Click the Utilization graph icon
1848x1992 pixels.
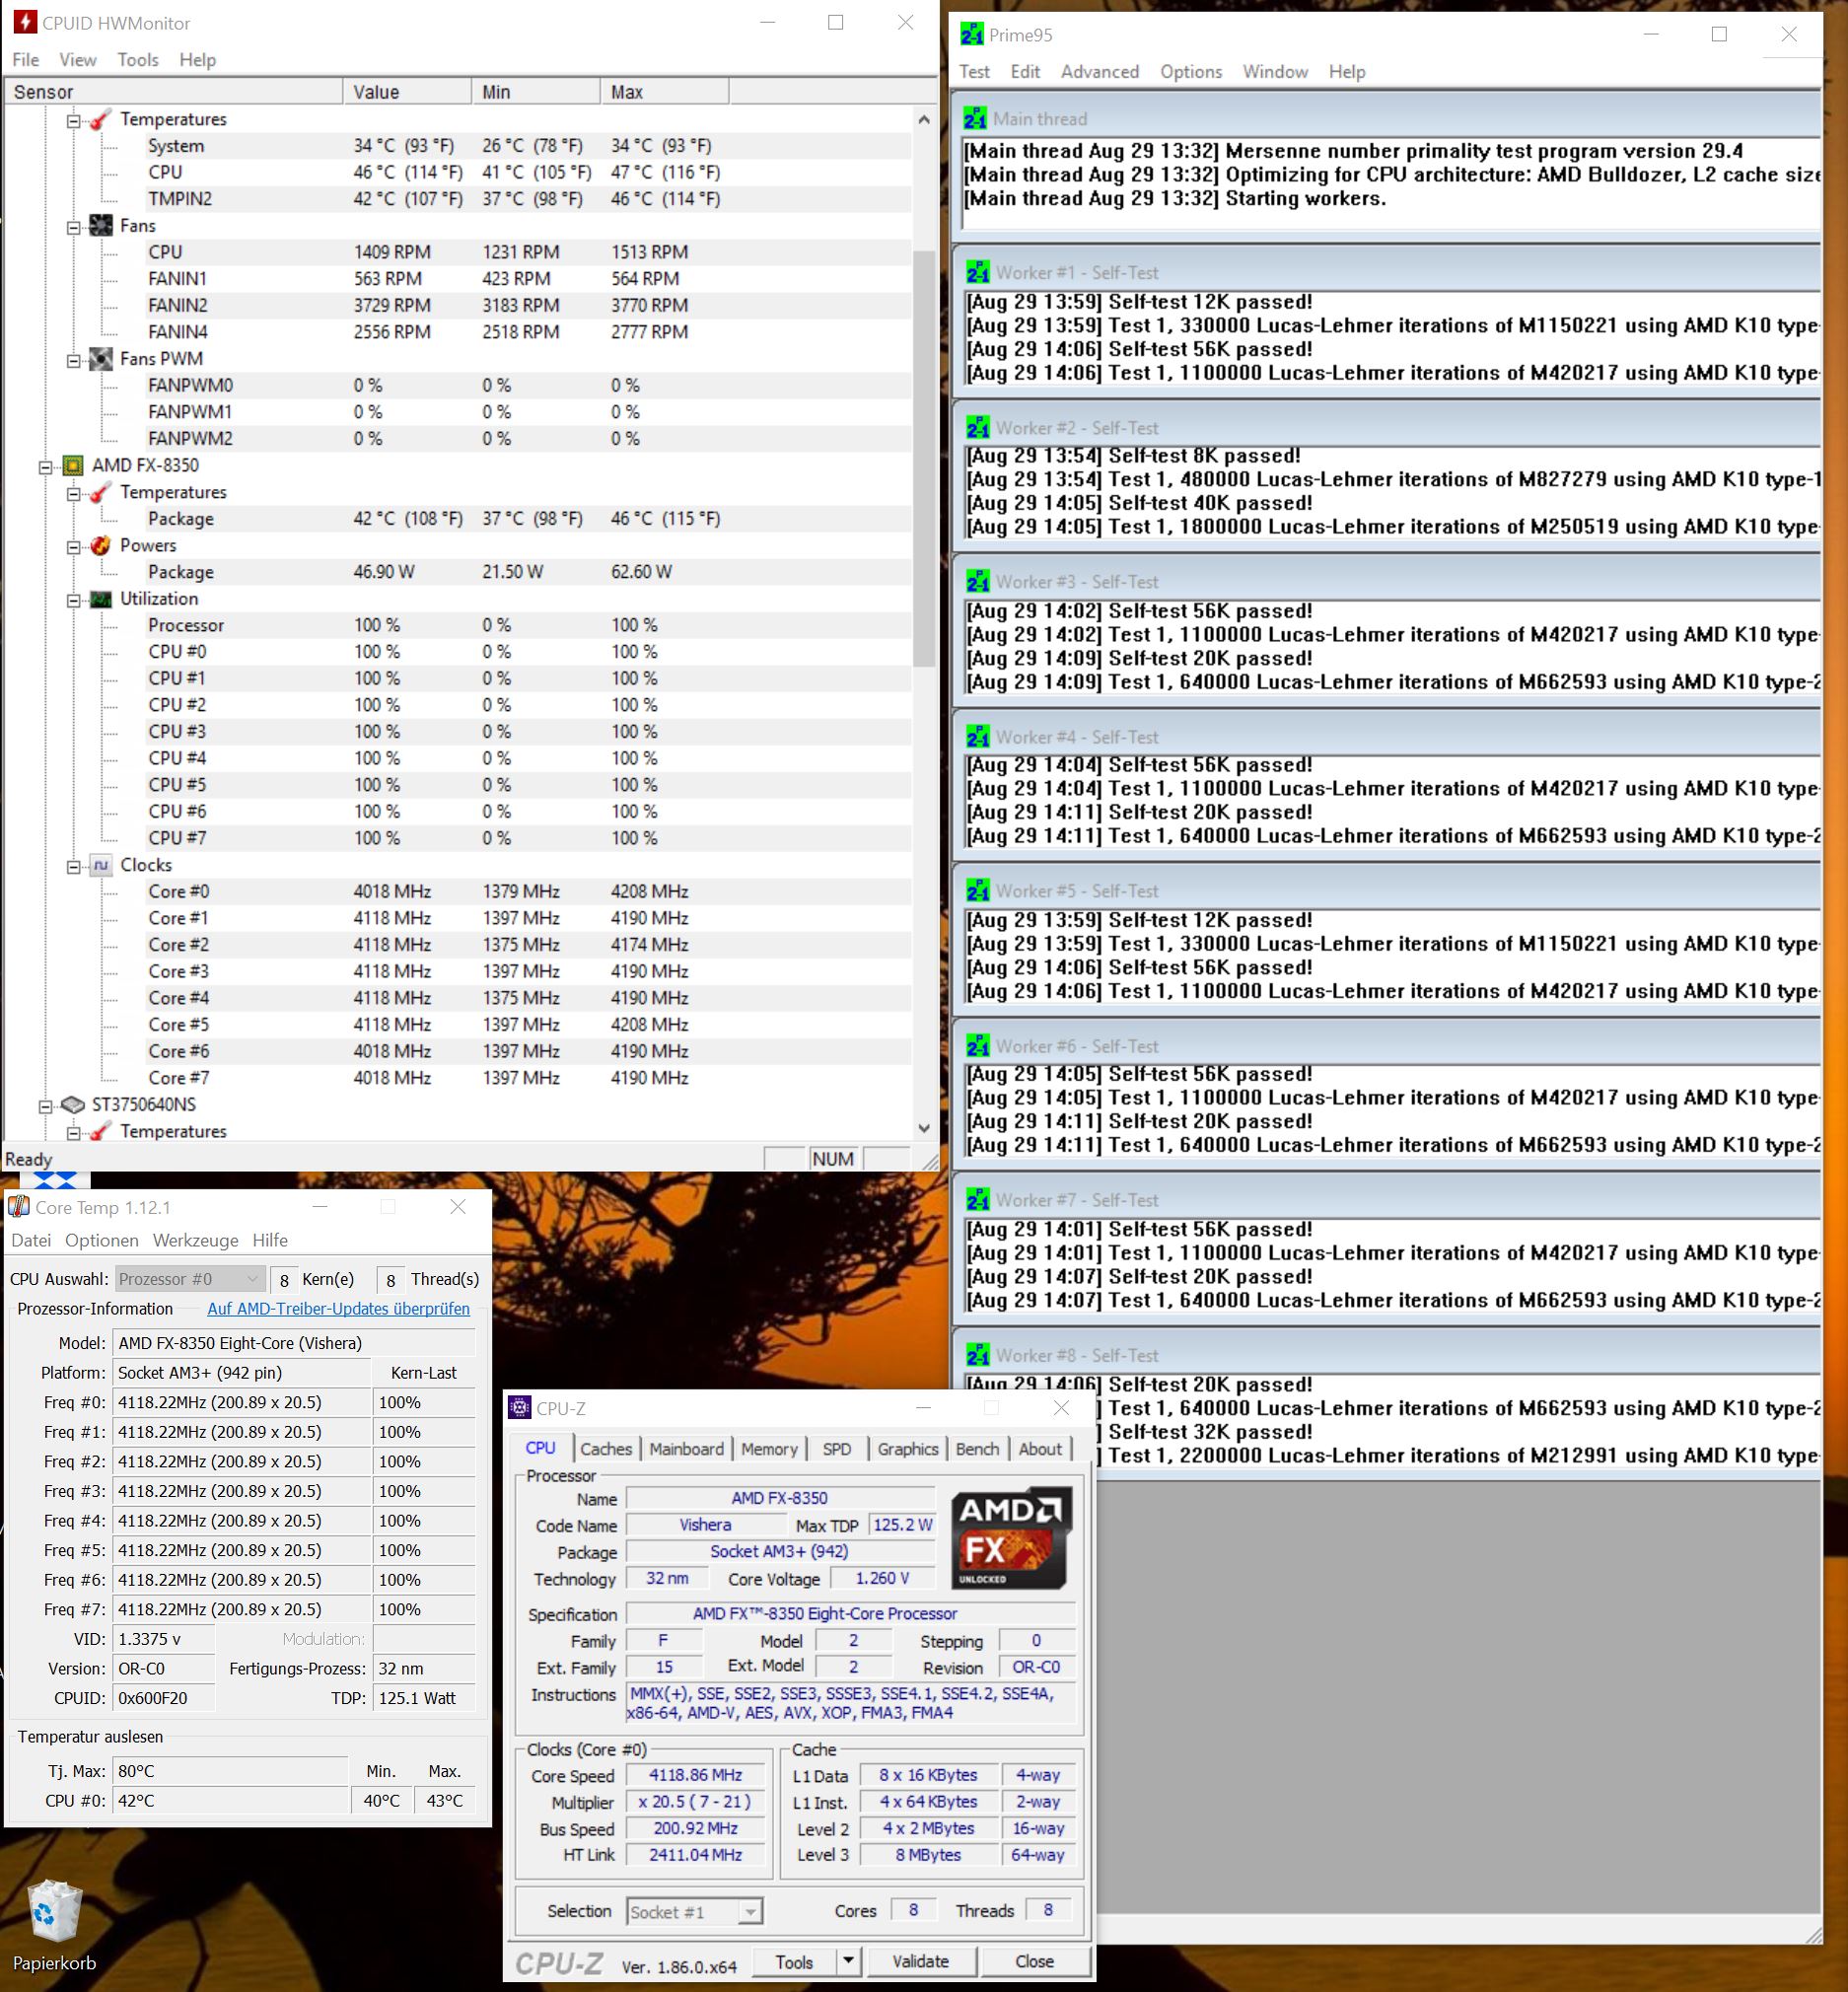[x=101, y=598]
